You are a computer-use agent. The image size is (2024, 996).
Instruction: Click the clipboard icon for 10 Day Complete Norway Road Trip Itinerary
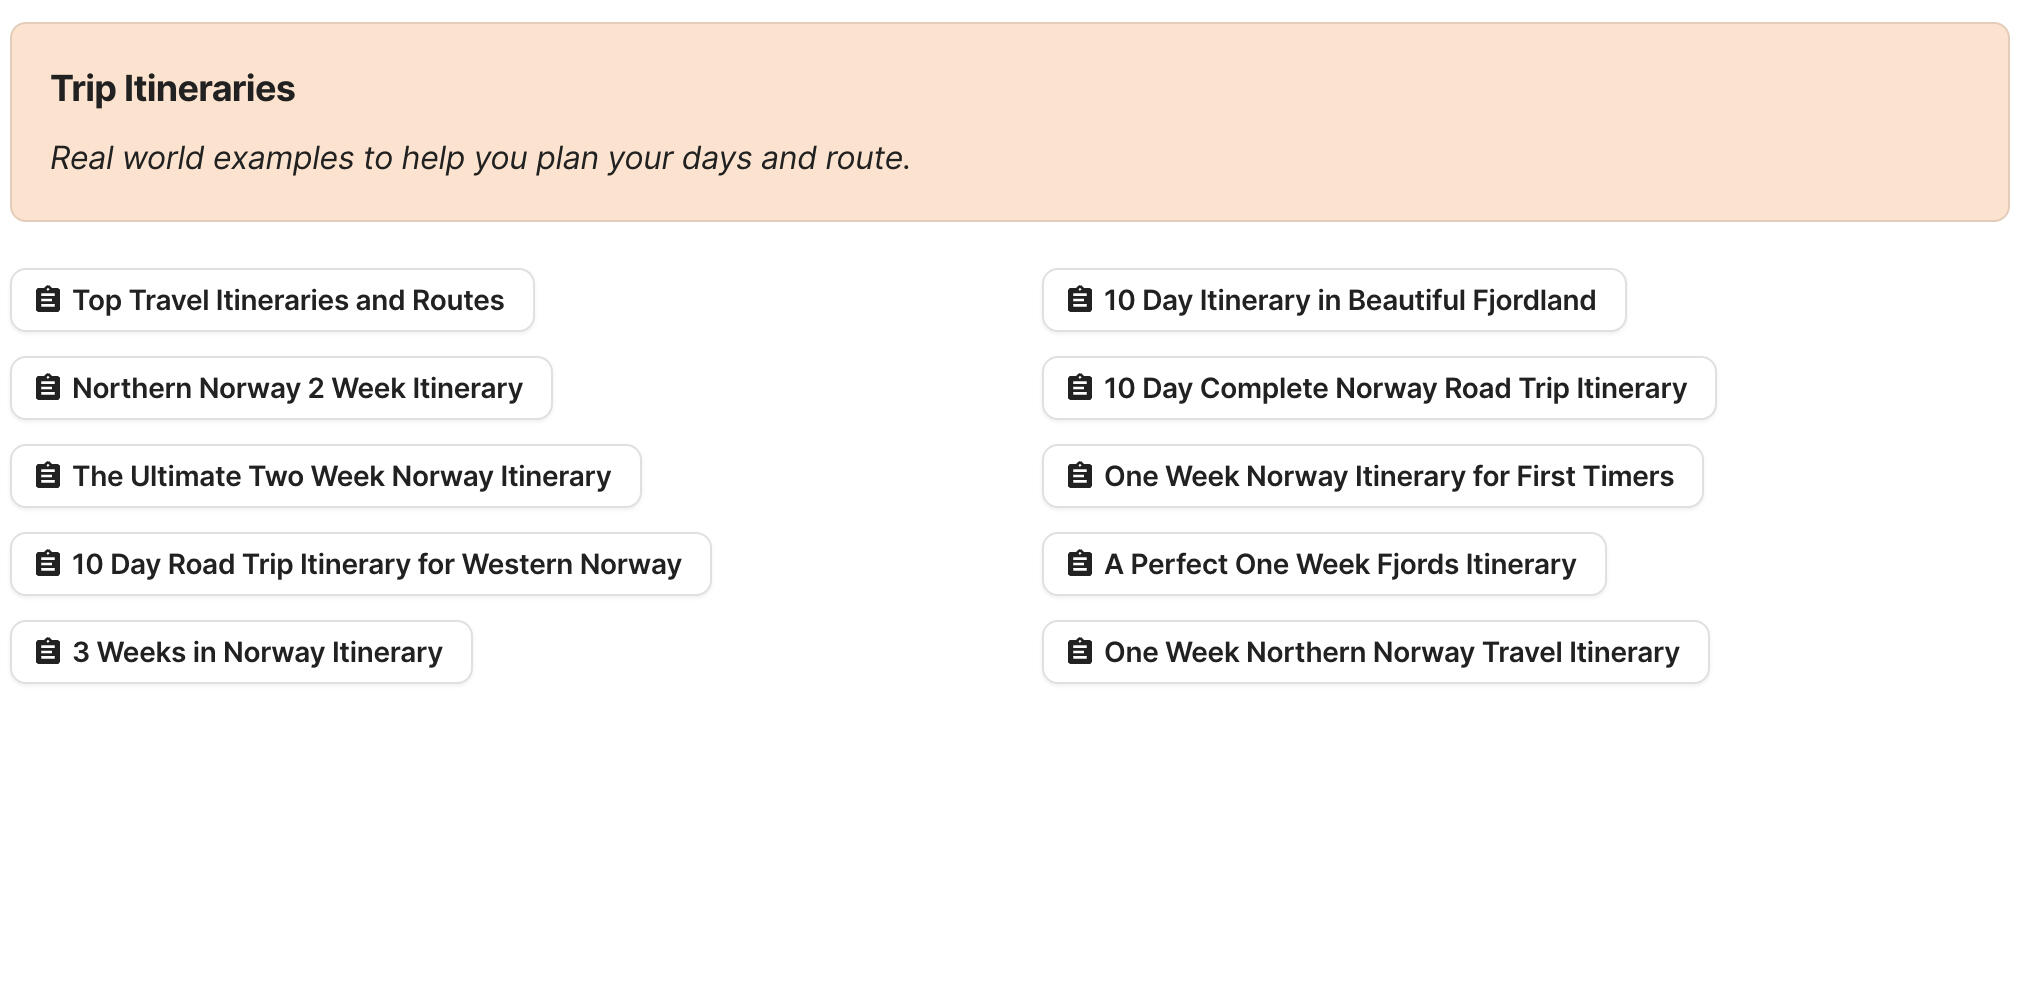coord(1079,387)
